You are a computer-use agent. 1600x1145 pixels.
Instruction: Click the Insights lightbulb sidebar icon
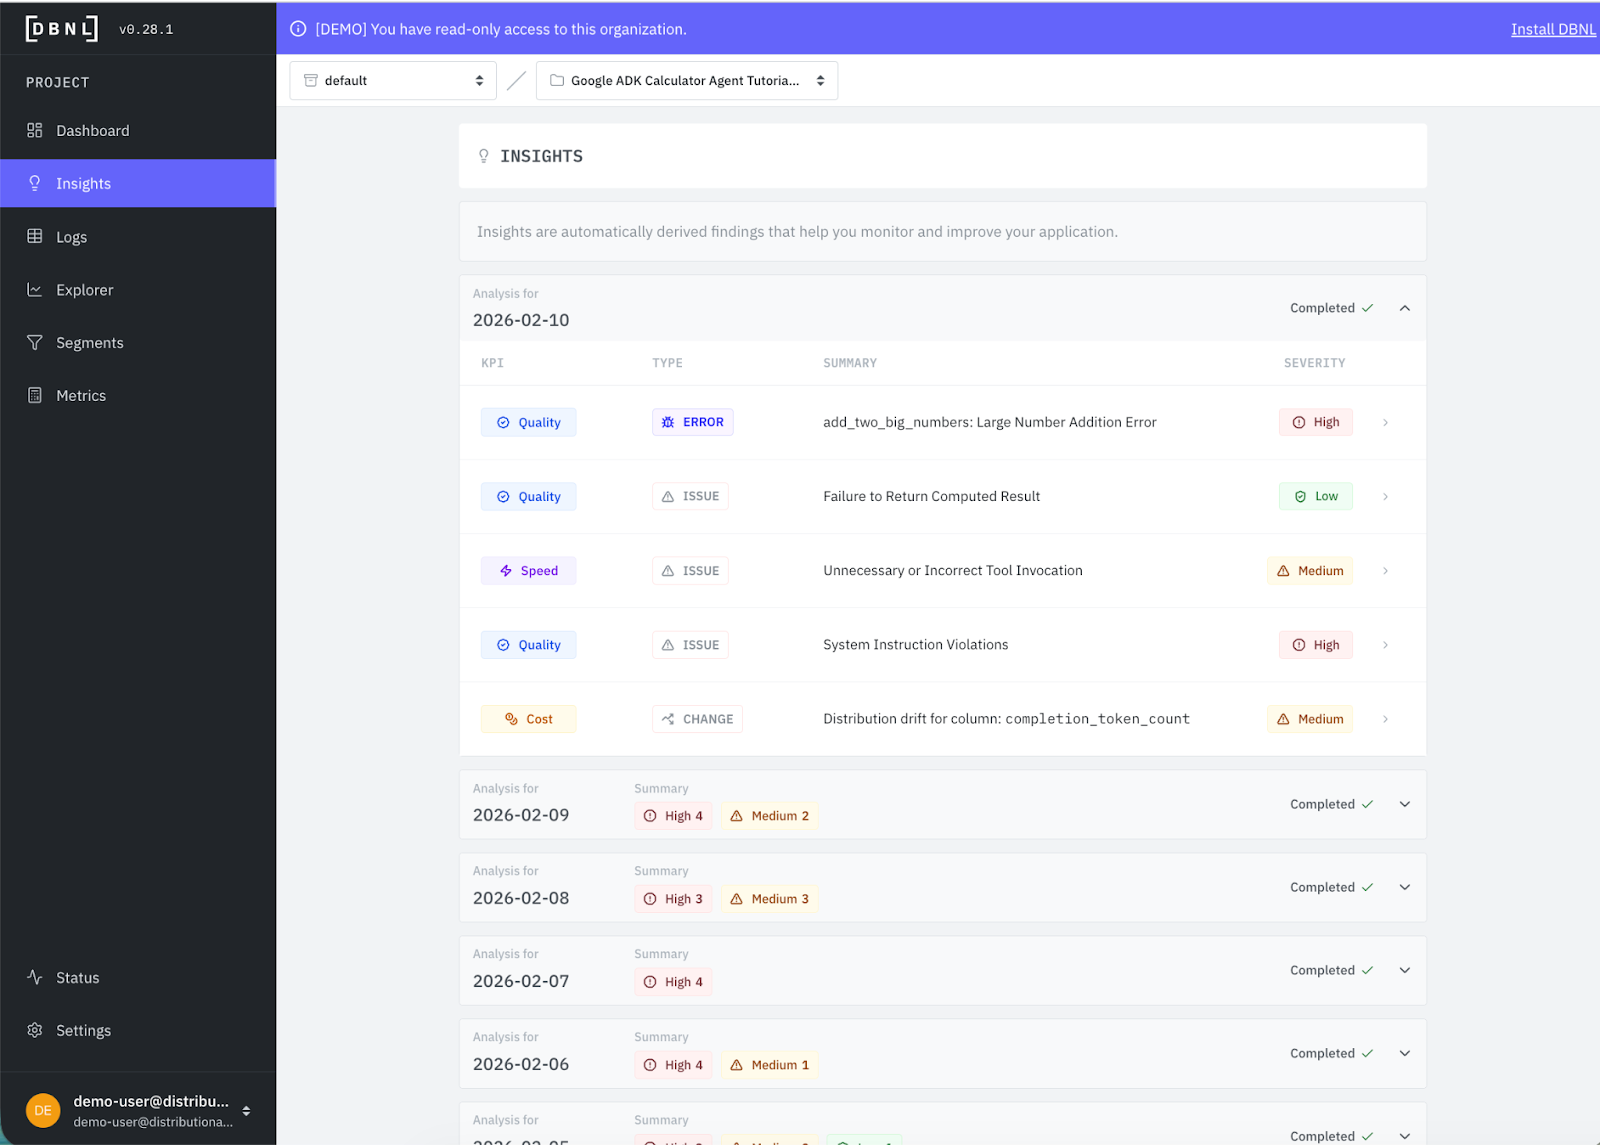click(35, 183)
